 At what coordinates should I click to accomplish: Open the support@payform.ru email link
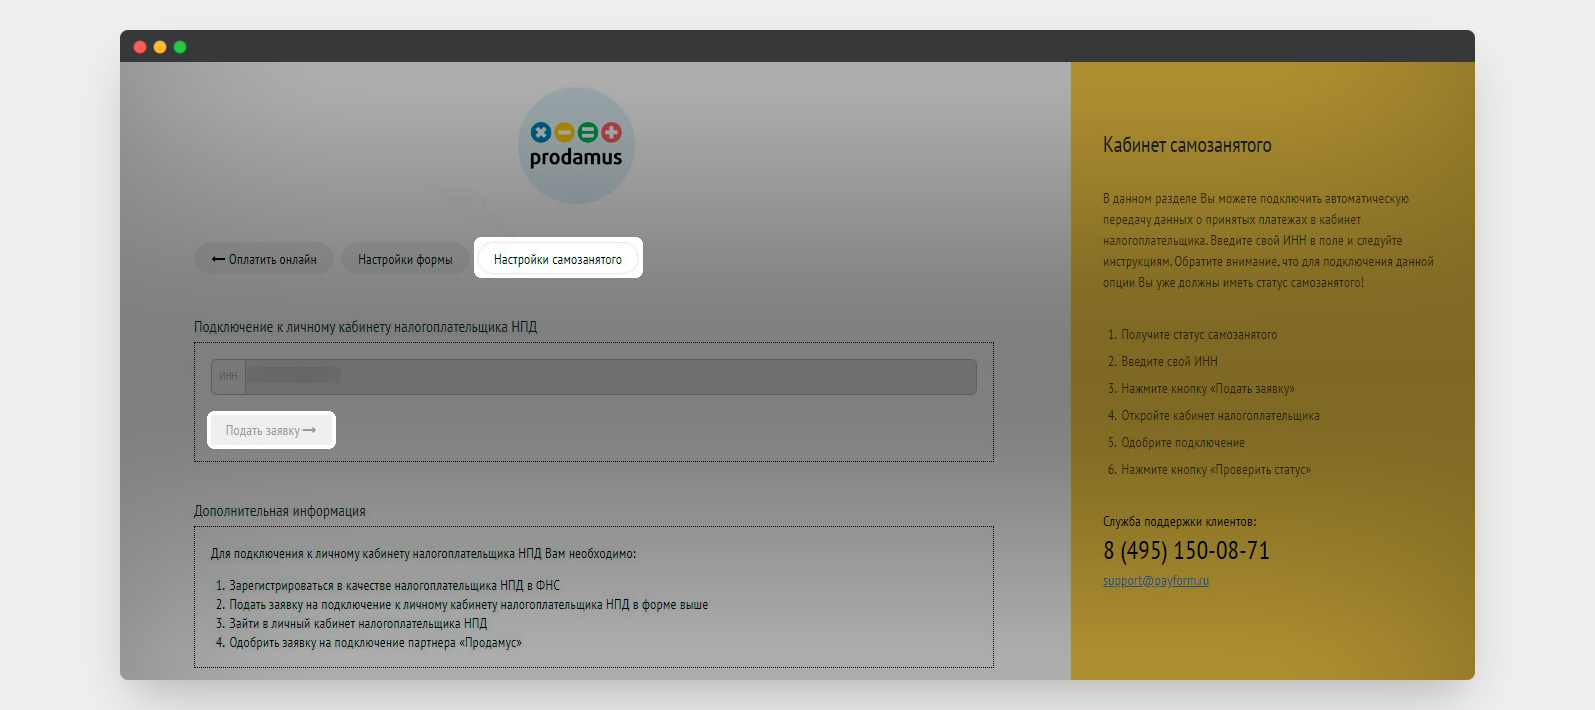pyautogui.click(x=1156, y=580)
